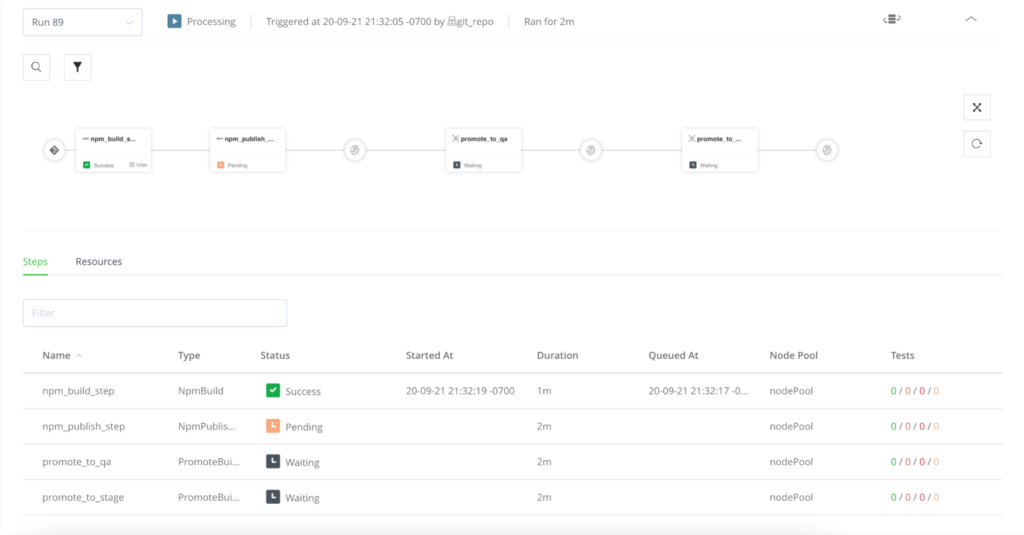Select the promote_to_qa node in the graph
Image resolution: width=1024 pixels, height=535 pixels.
point(484,150)
